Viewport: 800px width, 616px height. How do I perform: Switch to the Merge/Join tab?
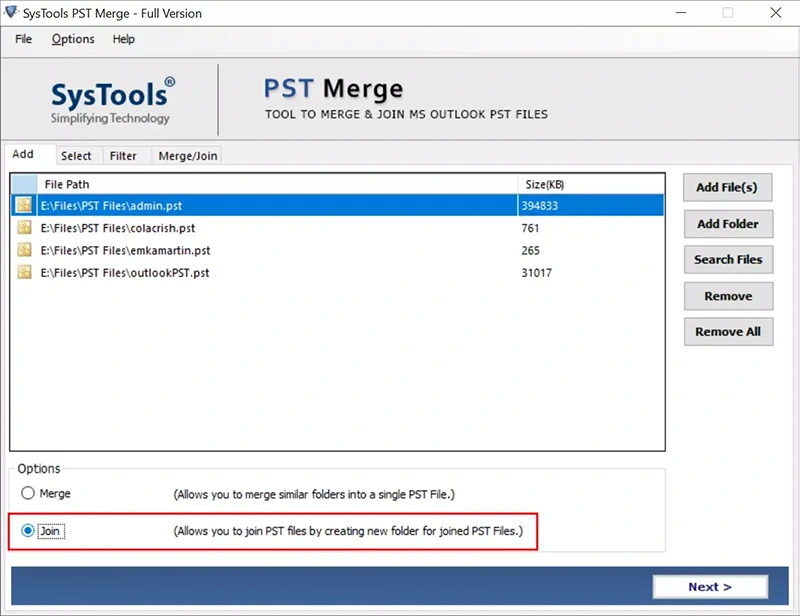coord(187,156)
